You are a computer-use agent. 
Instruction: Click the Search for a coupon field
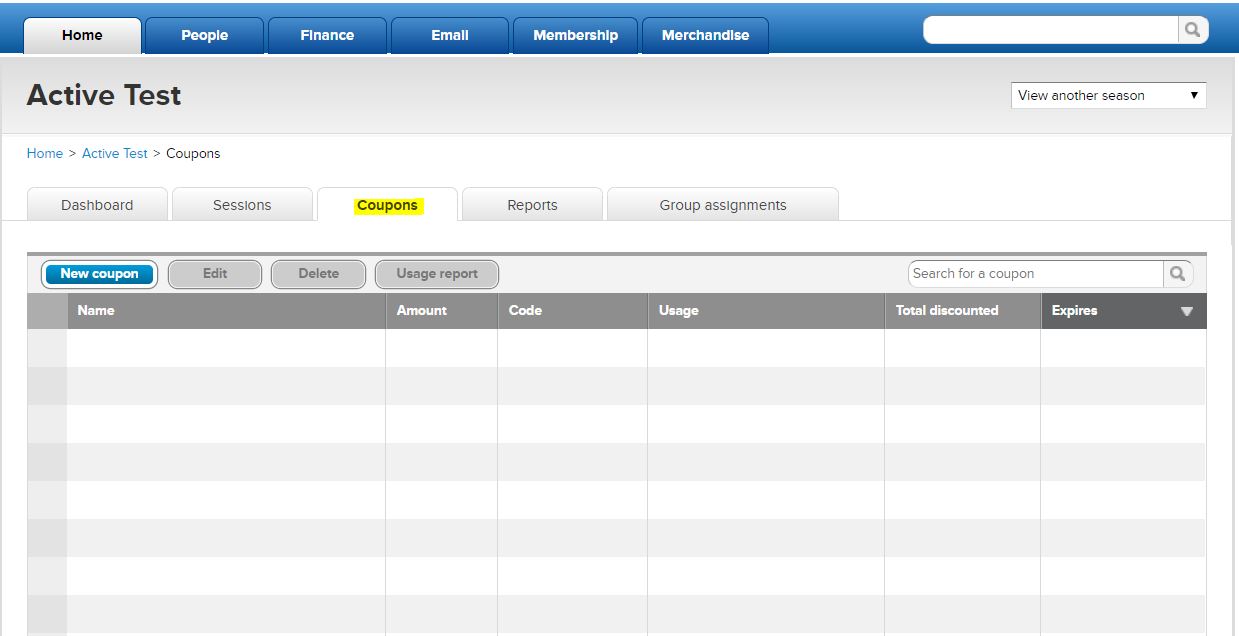coord(1035,273)
